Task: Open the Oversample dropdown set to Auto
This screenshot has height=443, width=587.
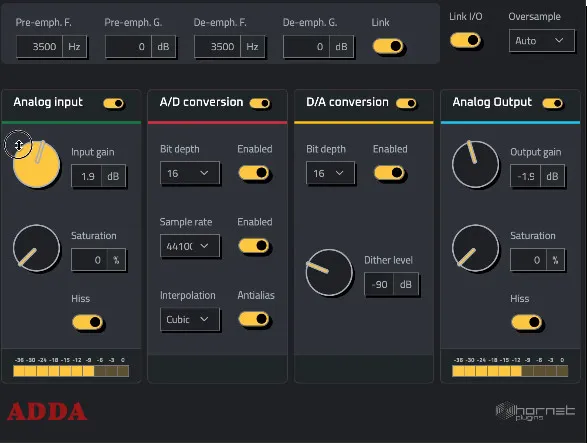Action: pyautogui.click(x=541, y=40)
